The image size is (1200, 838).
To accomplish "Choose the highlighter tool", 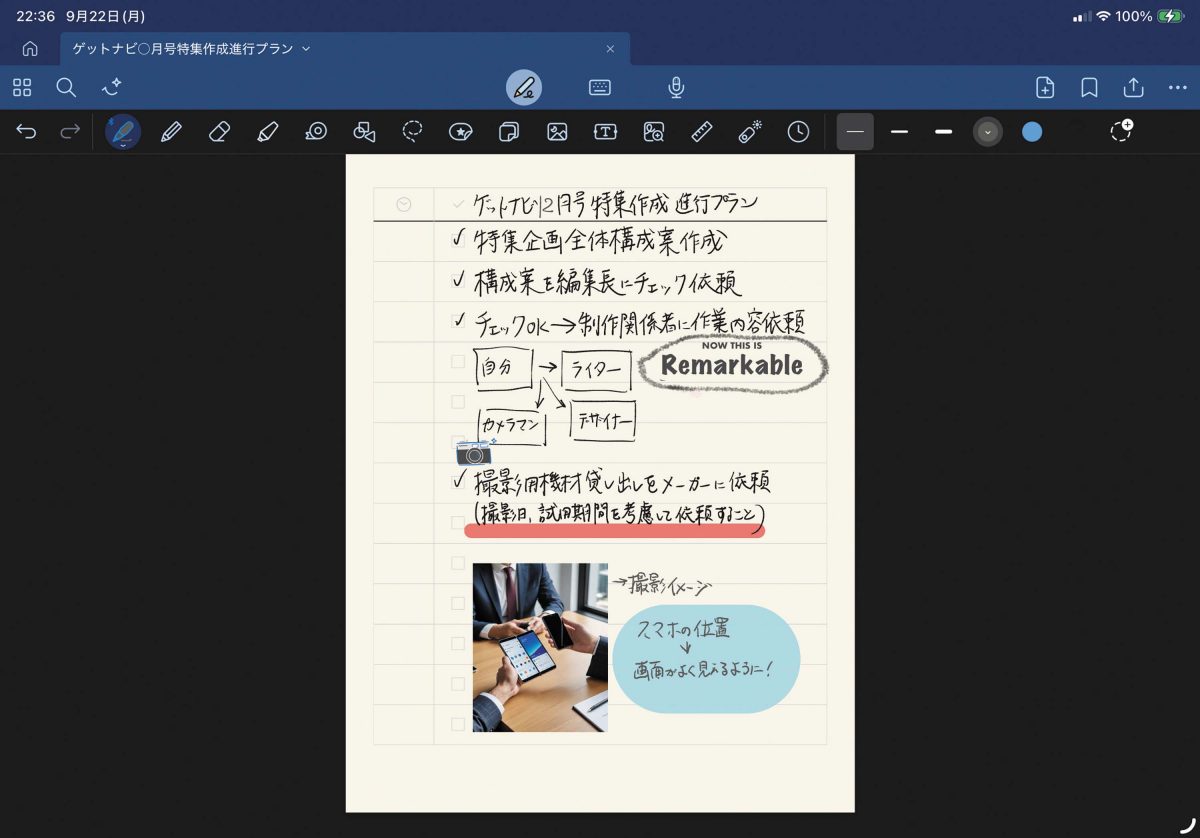I will coord(267,132).
